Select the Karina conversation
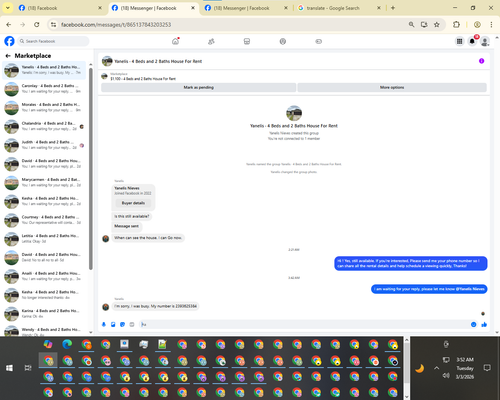The image size is (500, 400). (44, 313)
